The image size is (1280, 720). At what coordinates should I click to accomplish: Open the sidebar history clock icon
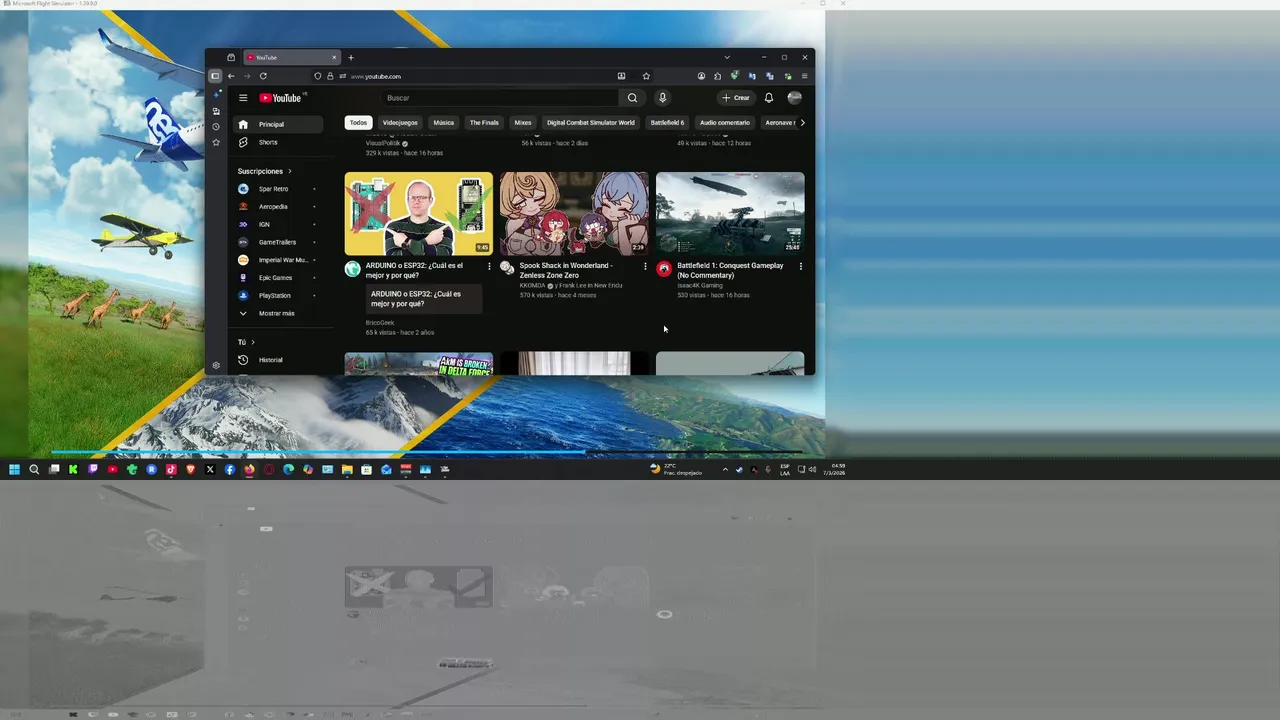(x=215, y=127)
